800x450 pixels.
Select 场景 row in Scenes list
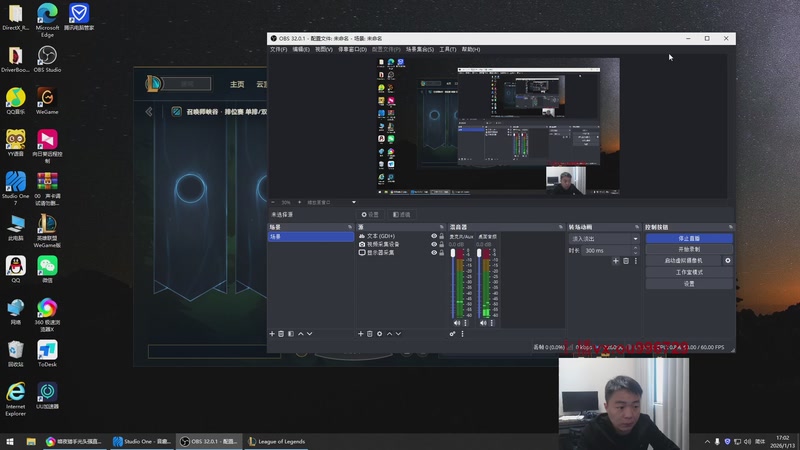[x=311, y=237]
